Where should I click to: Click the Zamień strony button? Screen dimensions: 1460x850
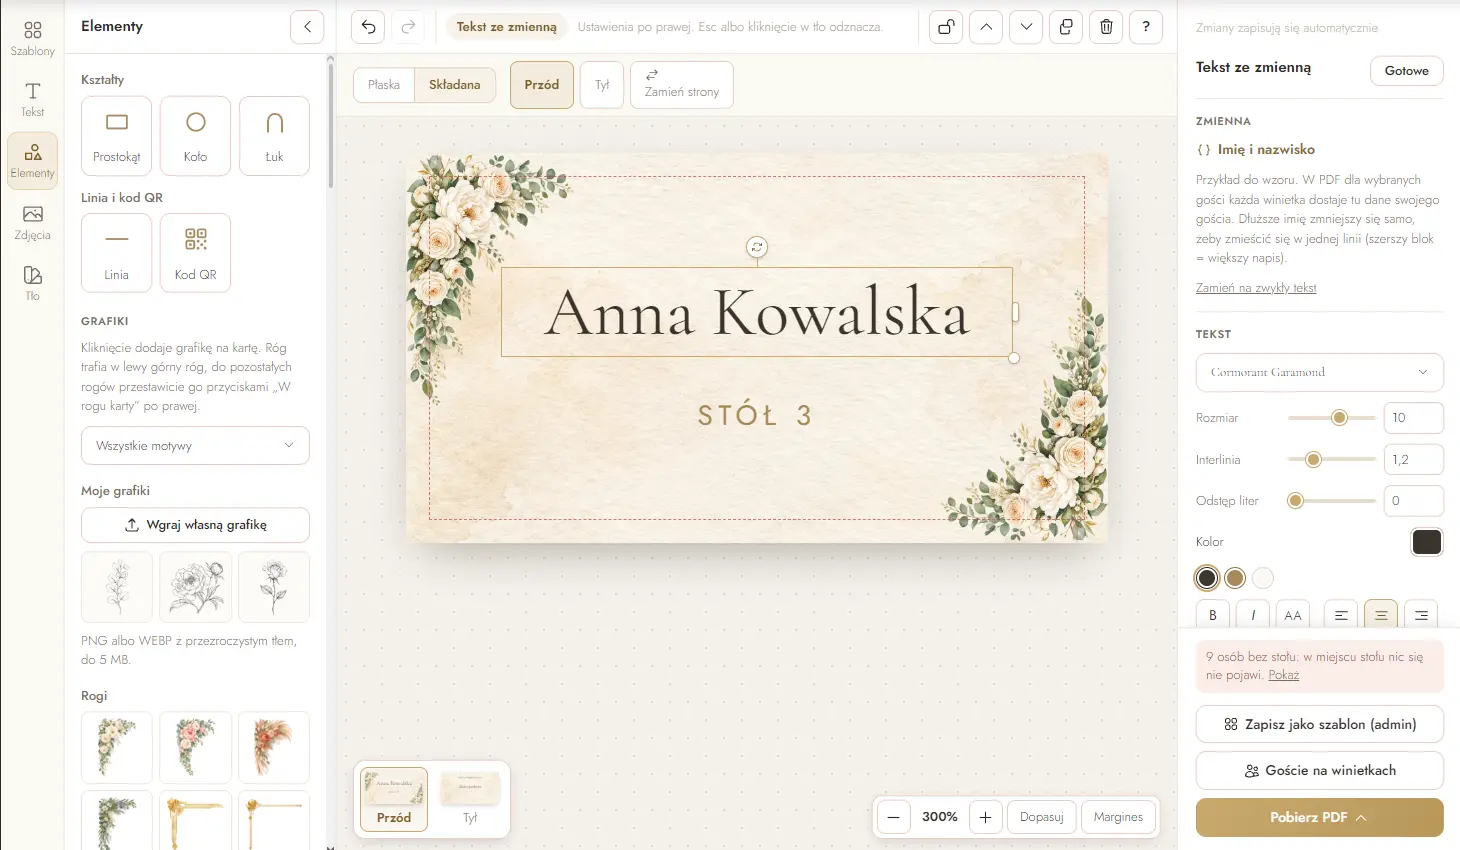coord(682,85)
